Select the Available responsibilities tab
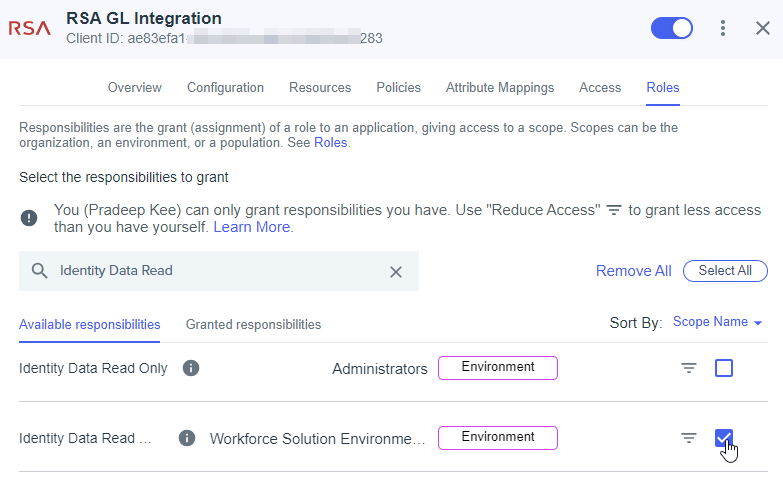 click(x=89, y=325)
